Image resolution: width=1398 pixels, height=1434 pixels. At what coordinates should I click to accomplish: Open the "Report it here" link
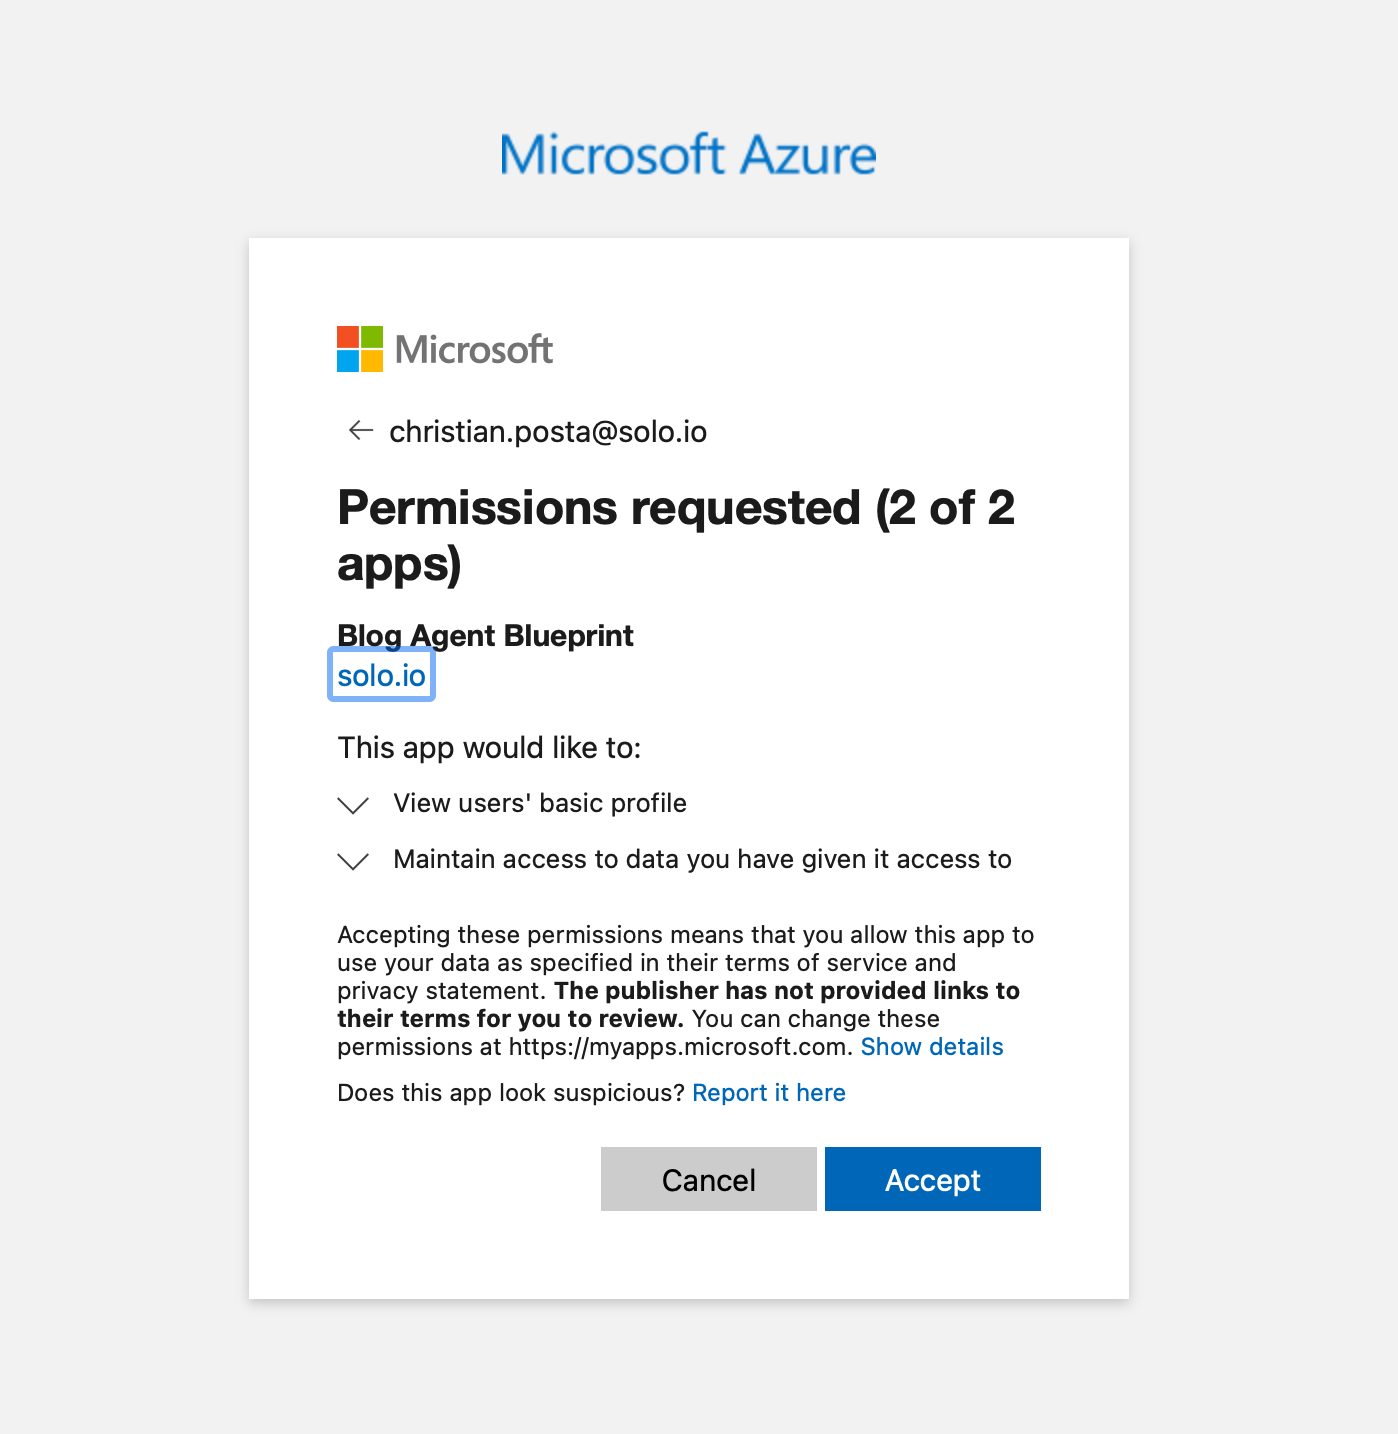pos(768,1093)
